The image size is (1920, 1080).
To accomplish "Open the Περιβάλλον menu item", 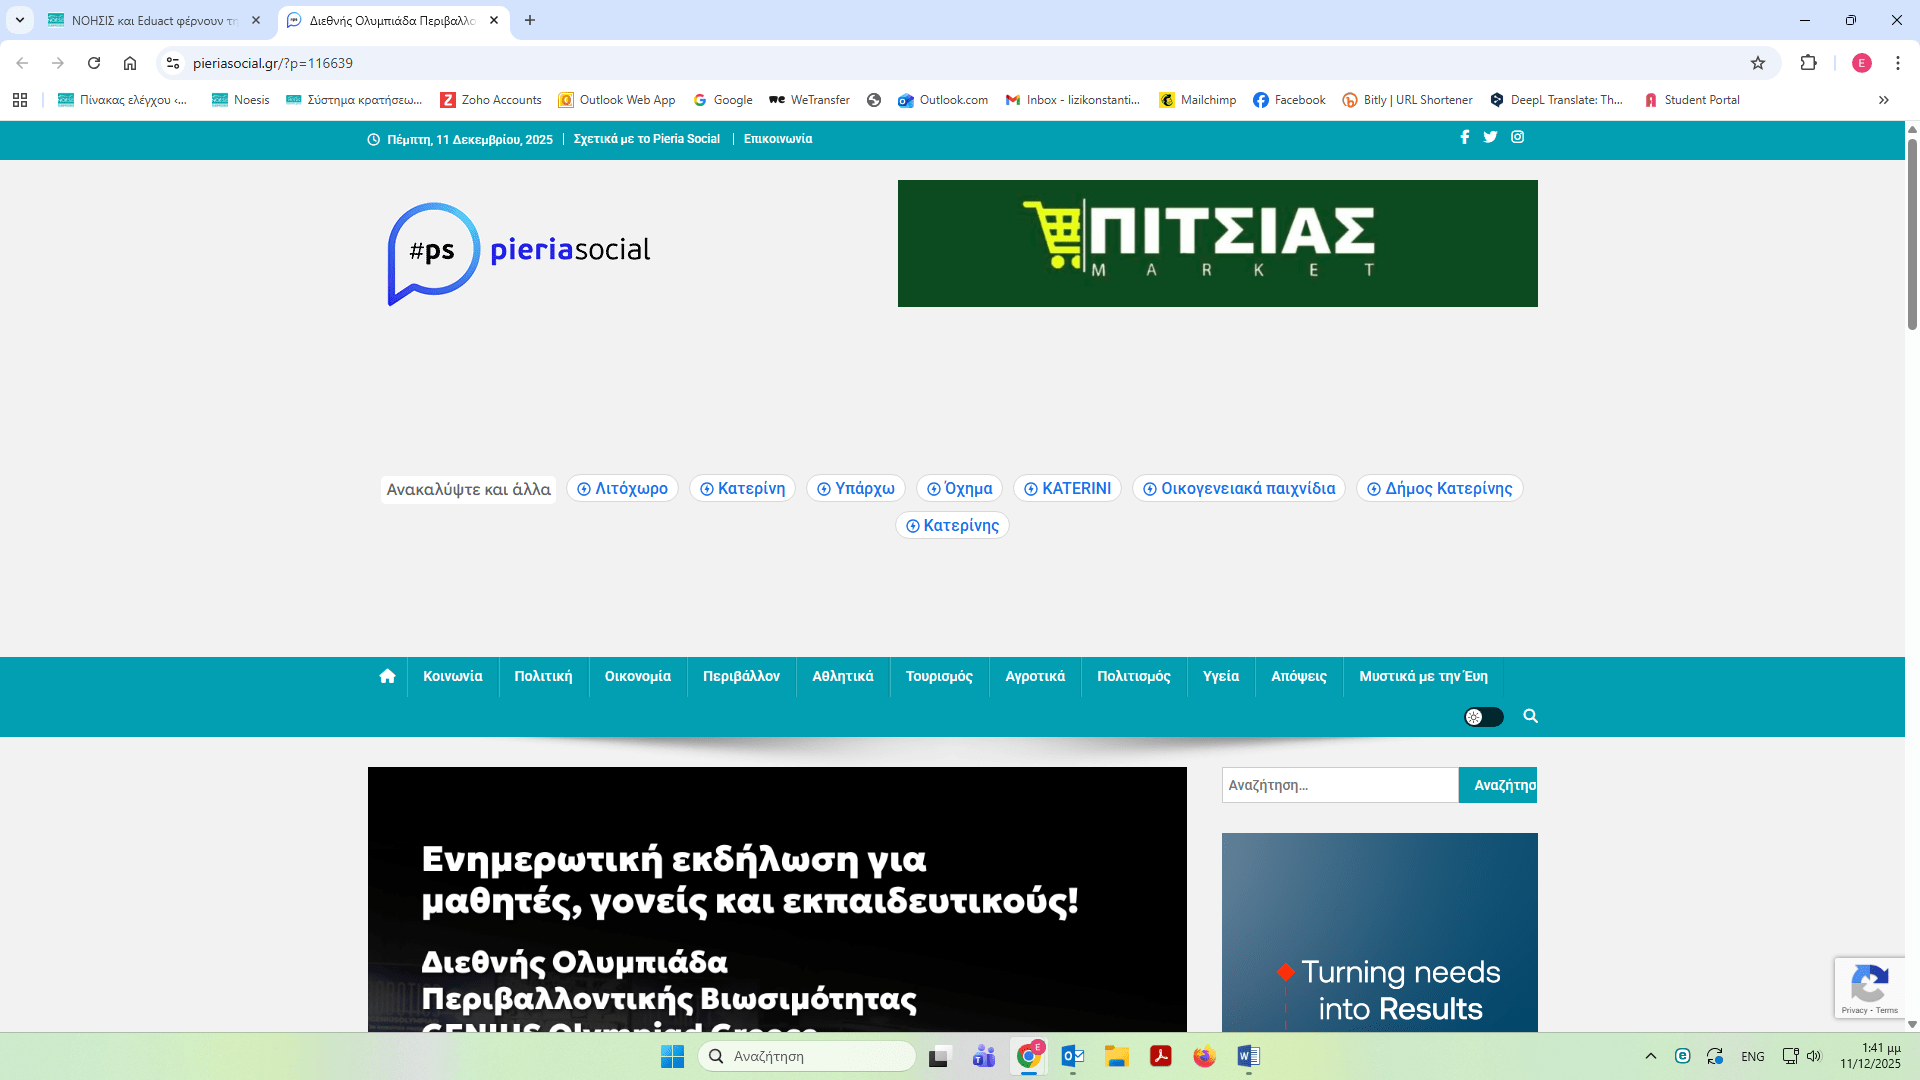I will click(x=741, y=677).
